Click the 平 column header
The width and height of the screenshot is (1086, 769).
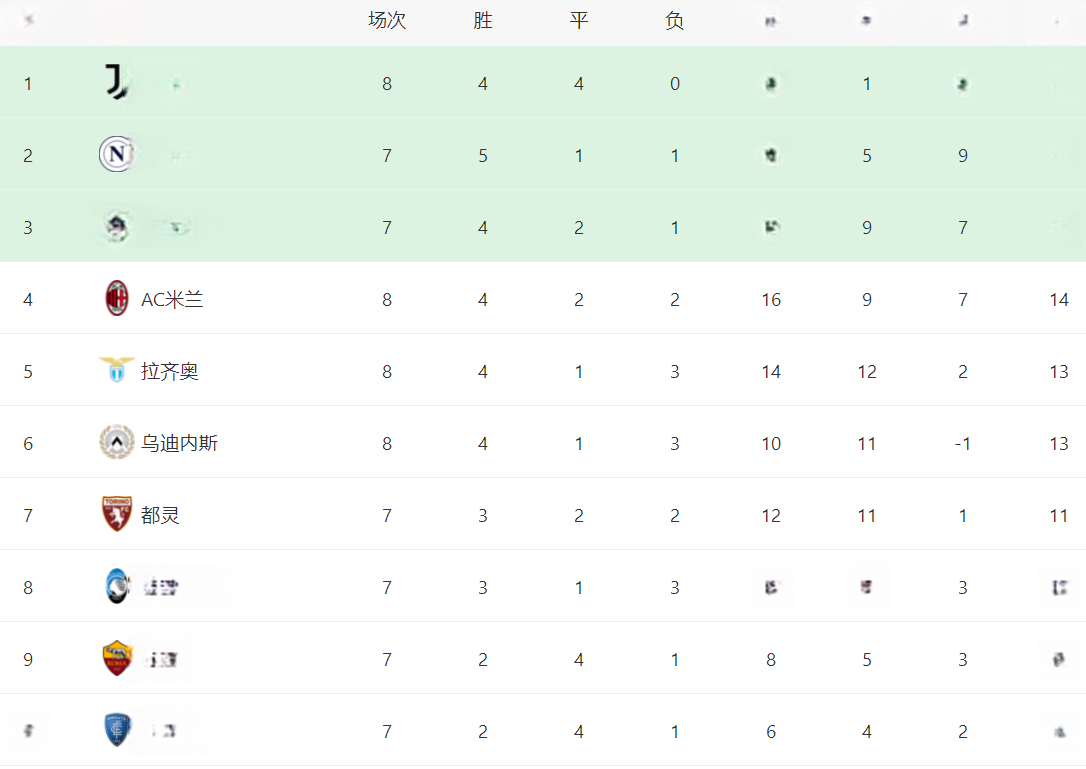coord(579,20)
